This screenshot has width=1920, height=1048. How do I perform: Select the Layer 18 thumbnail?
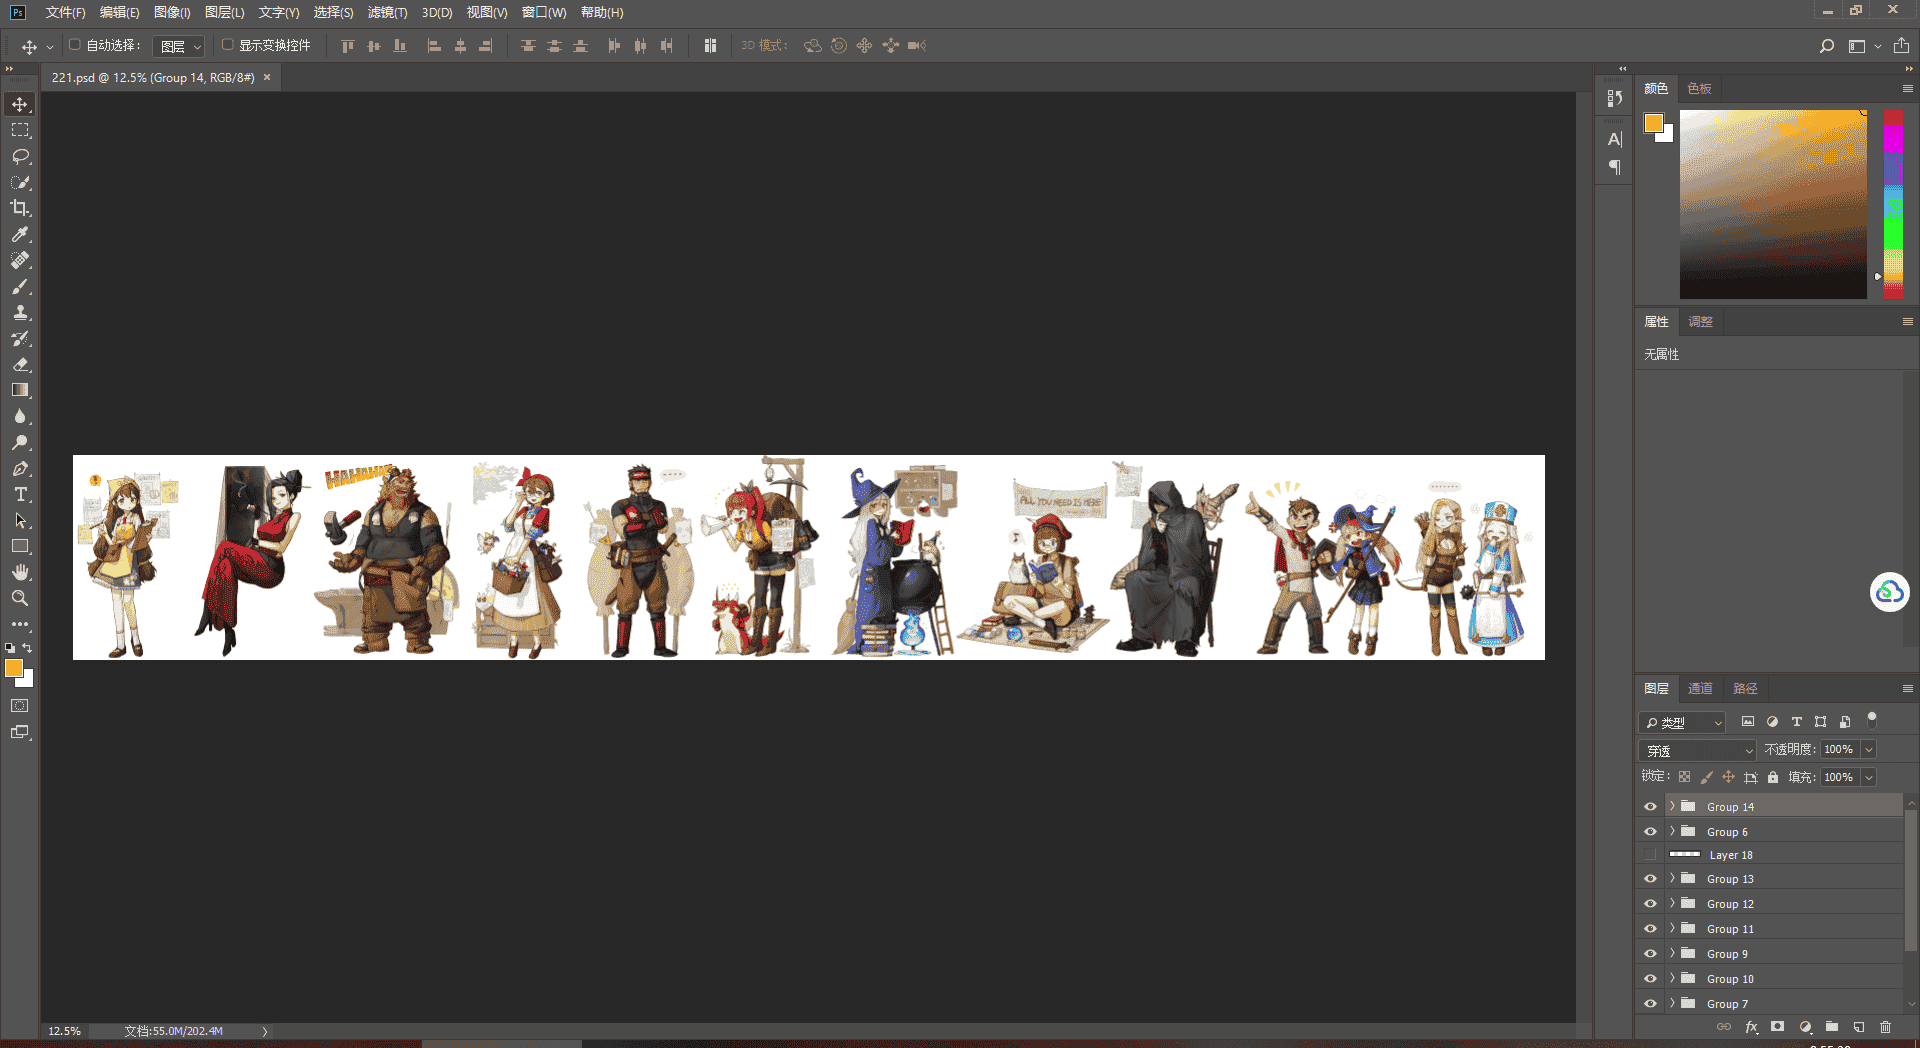tap(1685, 855)
